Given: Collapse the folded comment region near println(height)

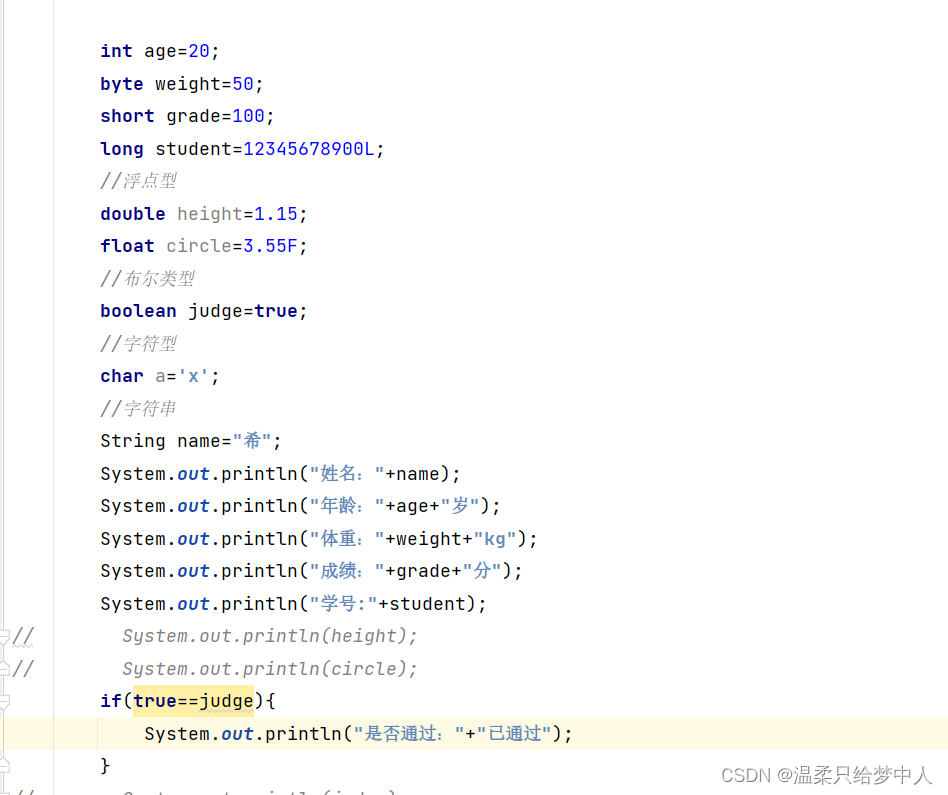Looking at the screenshot, I should [x=4, y=635].
